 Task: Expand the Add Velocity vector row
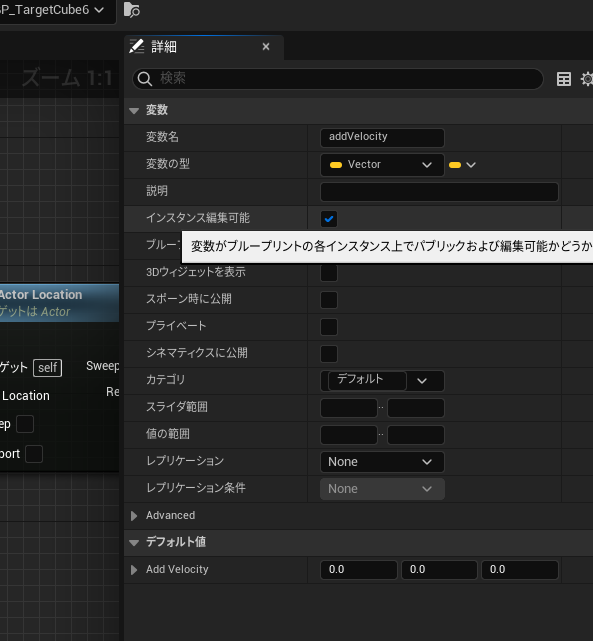[x=134, y=570]
